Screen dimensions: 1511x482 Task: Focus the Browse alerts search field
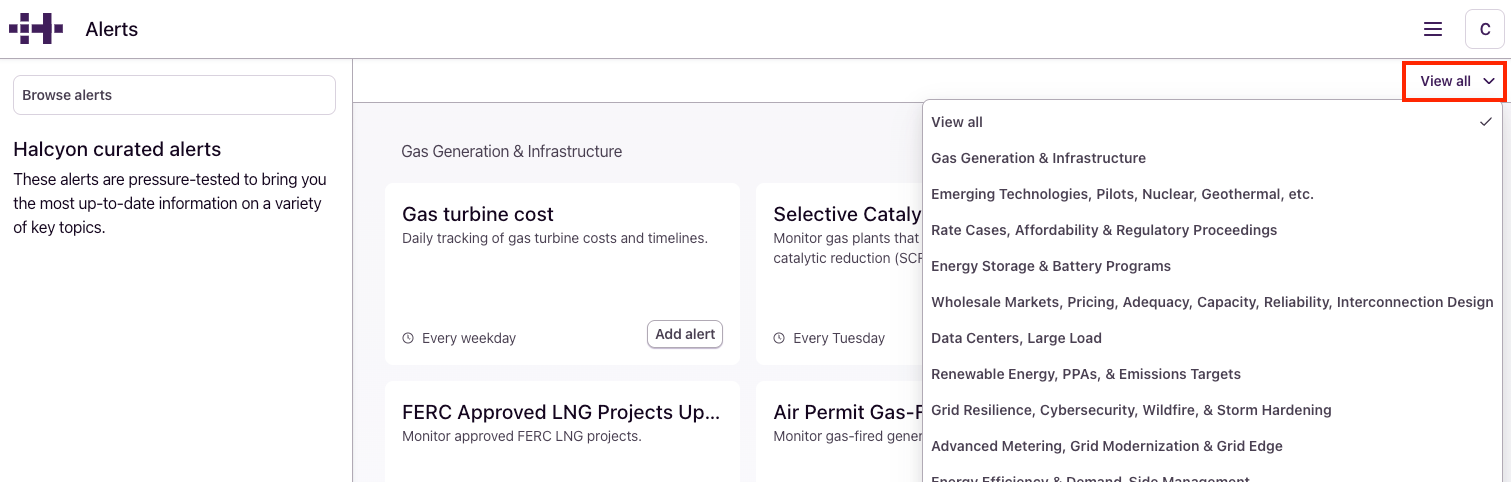[x=174, y=95]
